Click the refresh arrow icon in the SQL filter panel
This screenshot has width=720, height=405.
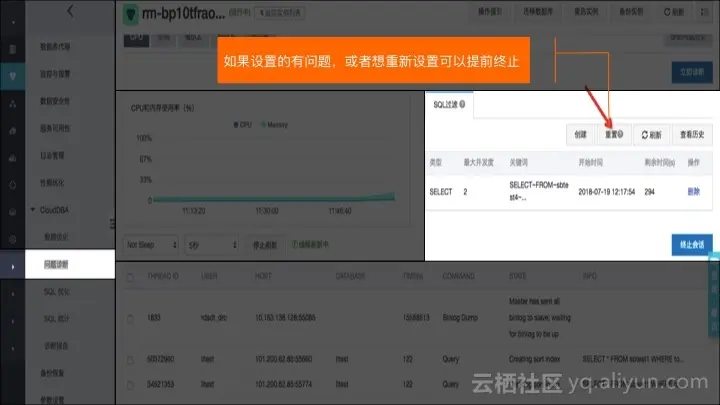645,135
